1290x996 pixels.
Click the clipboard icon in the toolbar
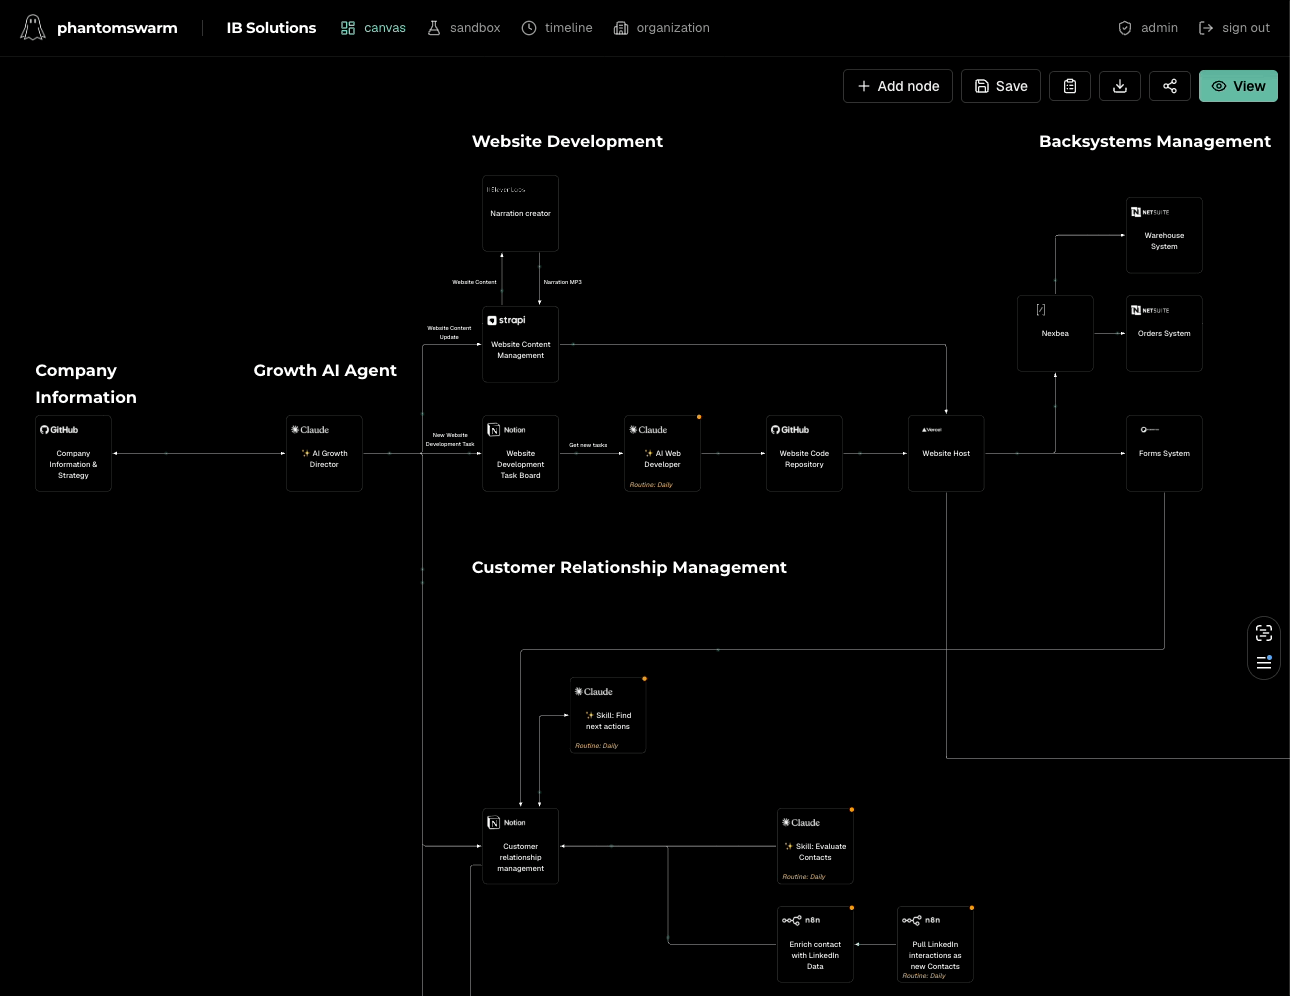[1070, 86]
